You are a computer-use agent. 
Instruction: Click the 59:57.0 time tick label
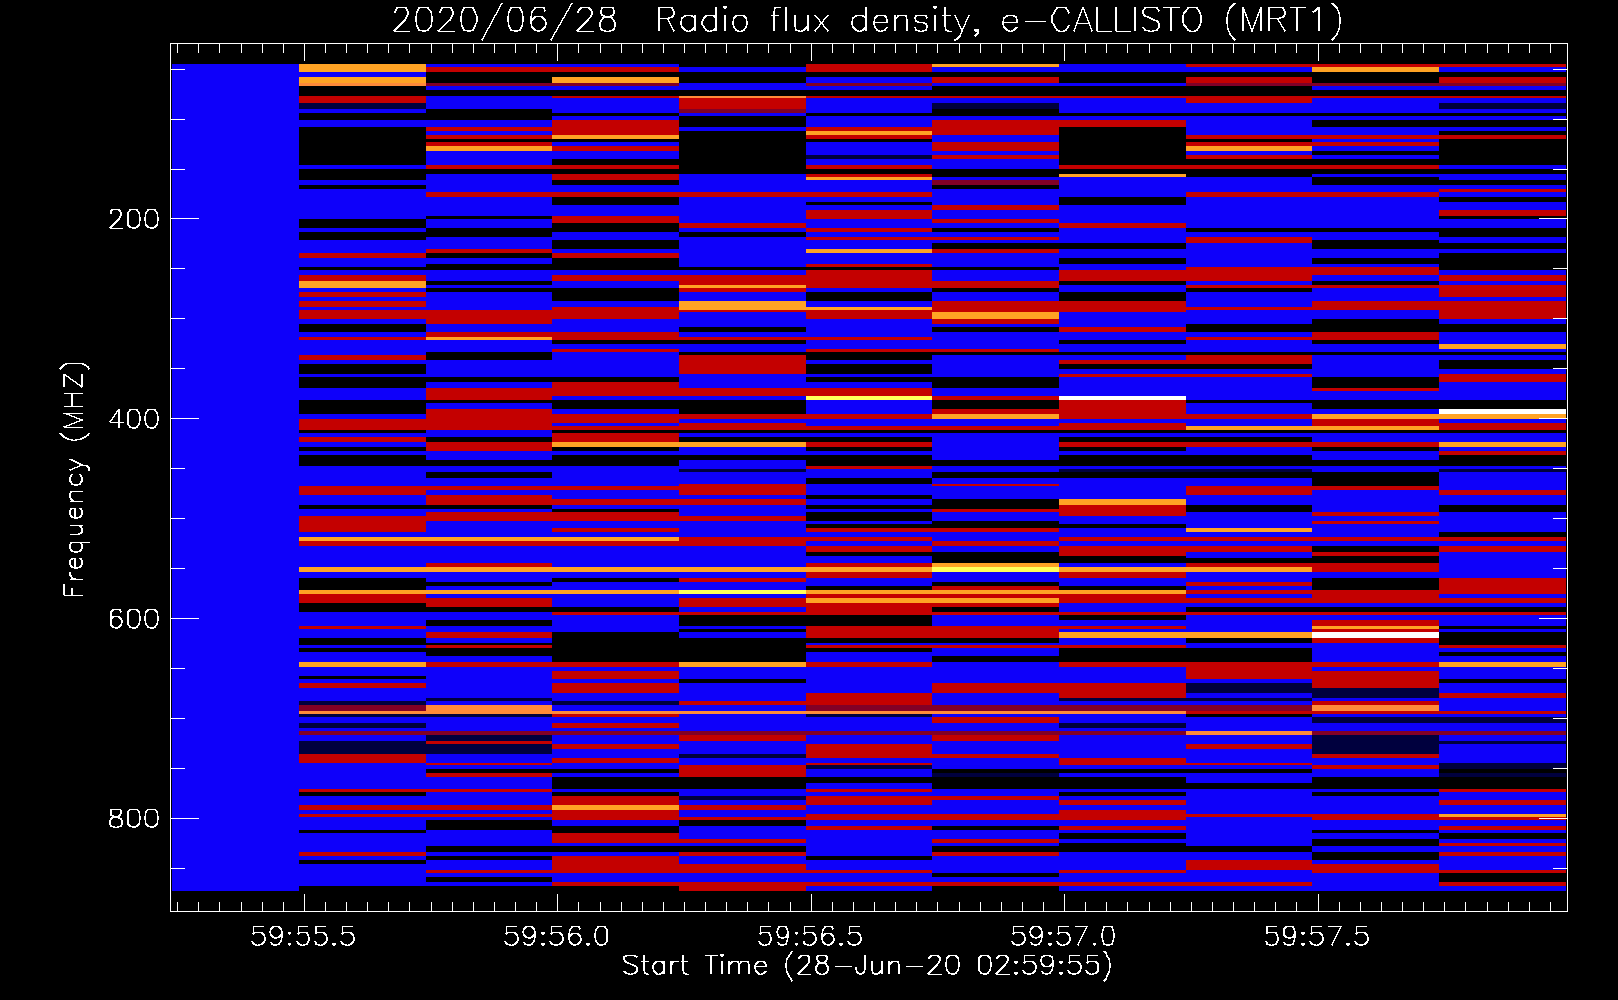(1064, 936)
